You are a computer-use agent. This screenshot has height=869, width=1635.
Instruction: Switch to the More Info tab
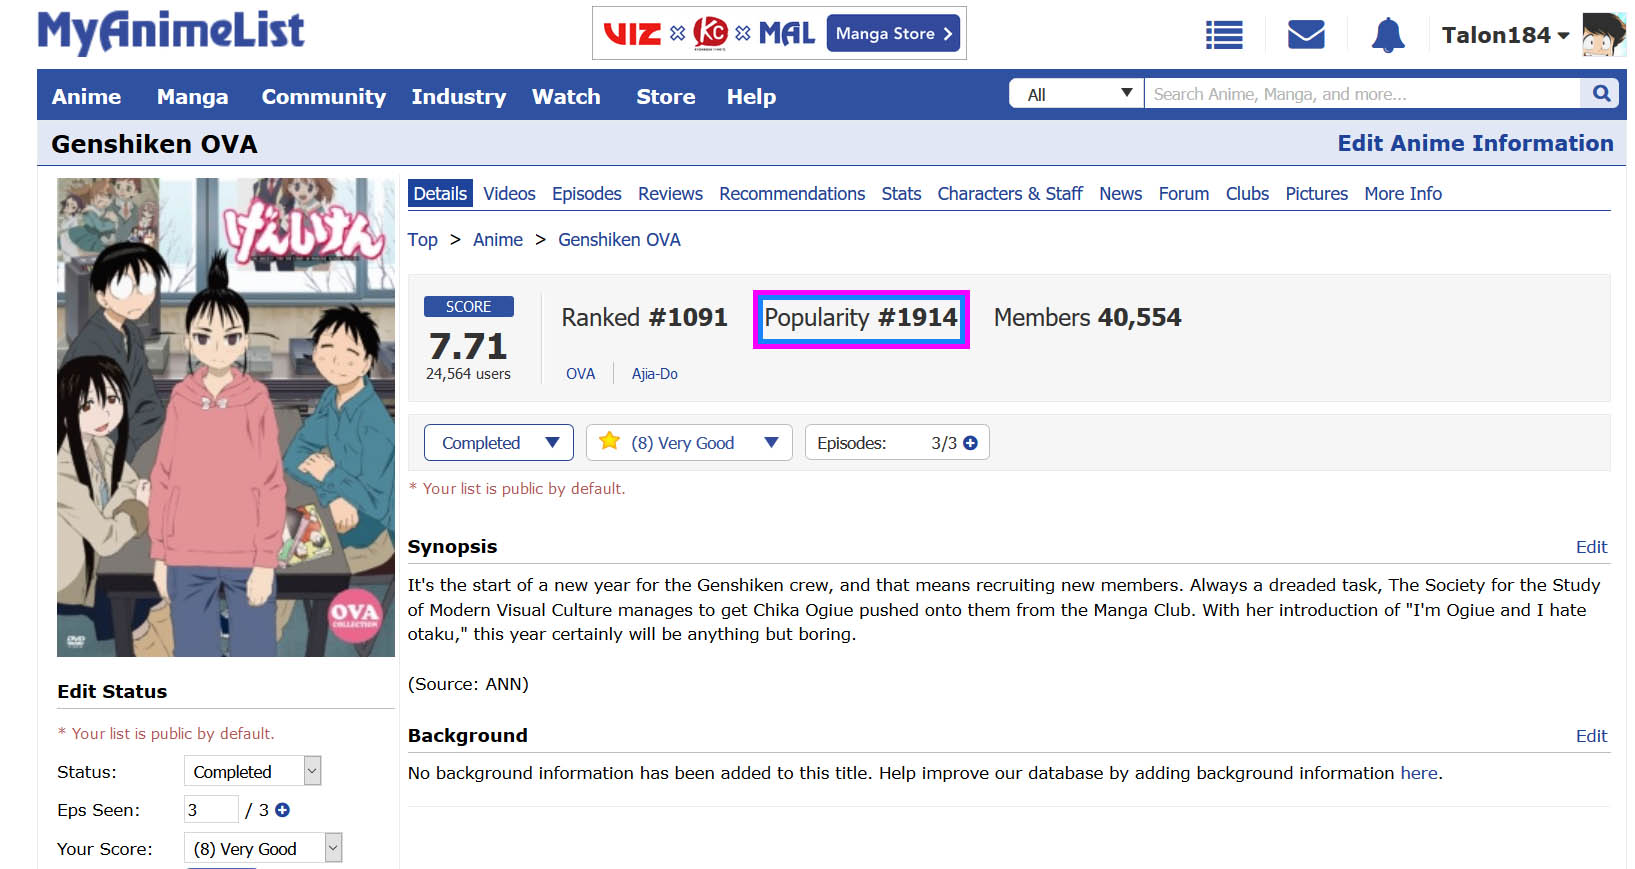tap(1403, 193)
